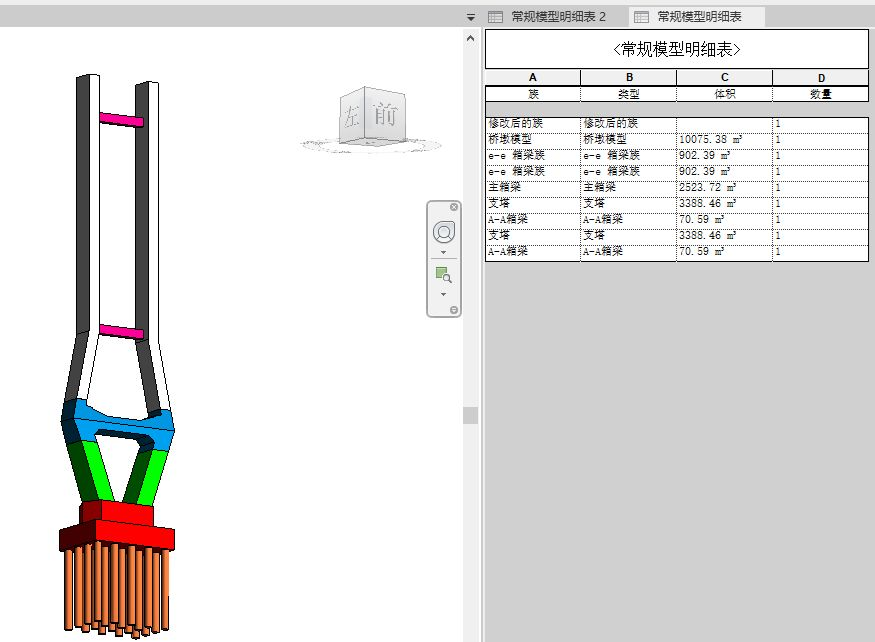Switch to the 常规模型明细表 tab
This screenshot has height=642, width=875.
coord(696,17)
